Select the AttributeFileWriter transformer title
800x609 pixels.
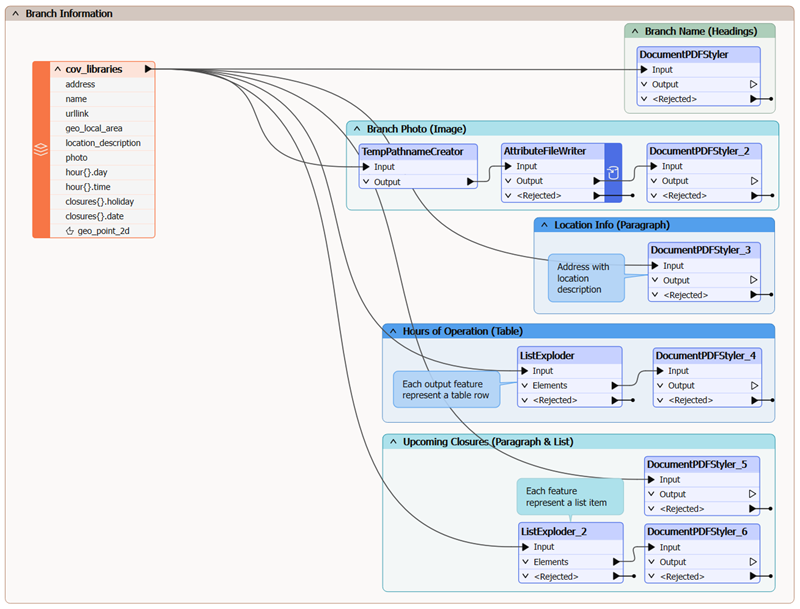(545, 151)
